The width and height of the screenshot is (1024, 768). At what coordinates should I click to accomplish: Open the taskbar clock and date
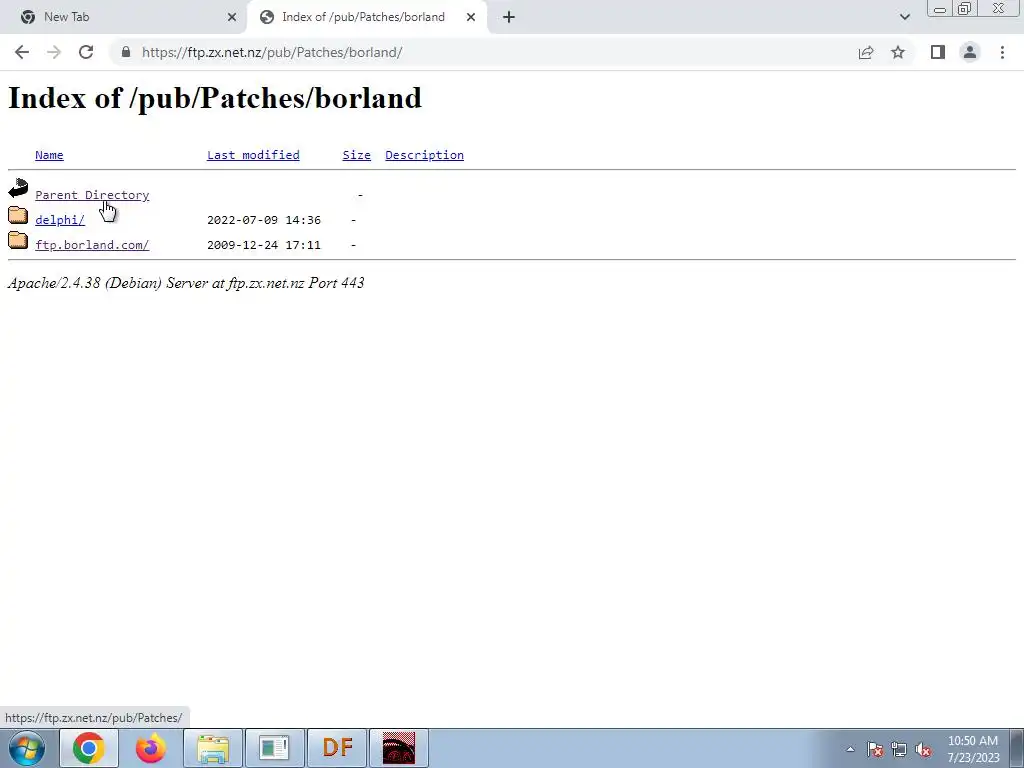(973, 749)
